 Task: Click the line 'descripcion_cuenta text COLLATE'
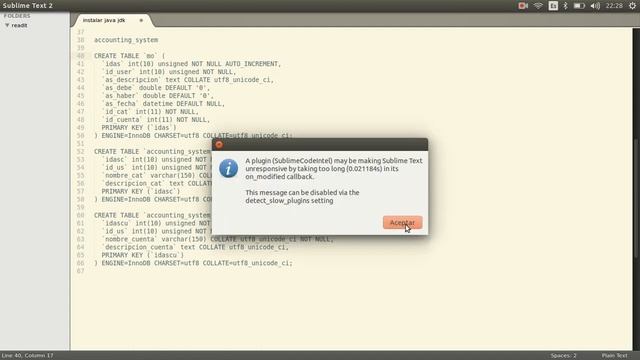coord(195,247)
